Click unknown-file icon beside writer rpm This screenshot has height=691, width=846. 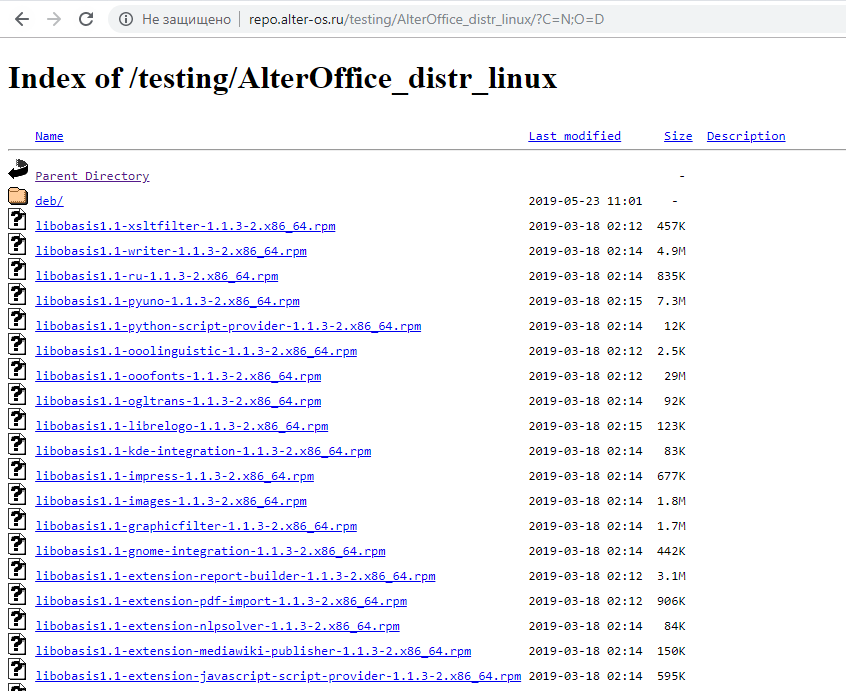[x=17, y=244]
